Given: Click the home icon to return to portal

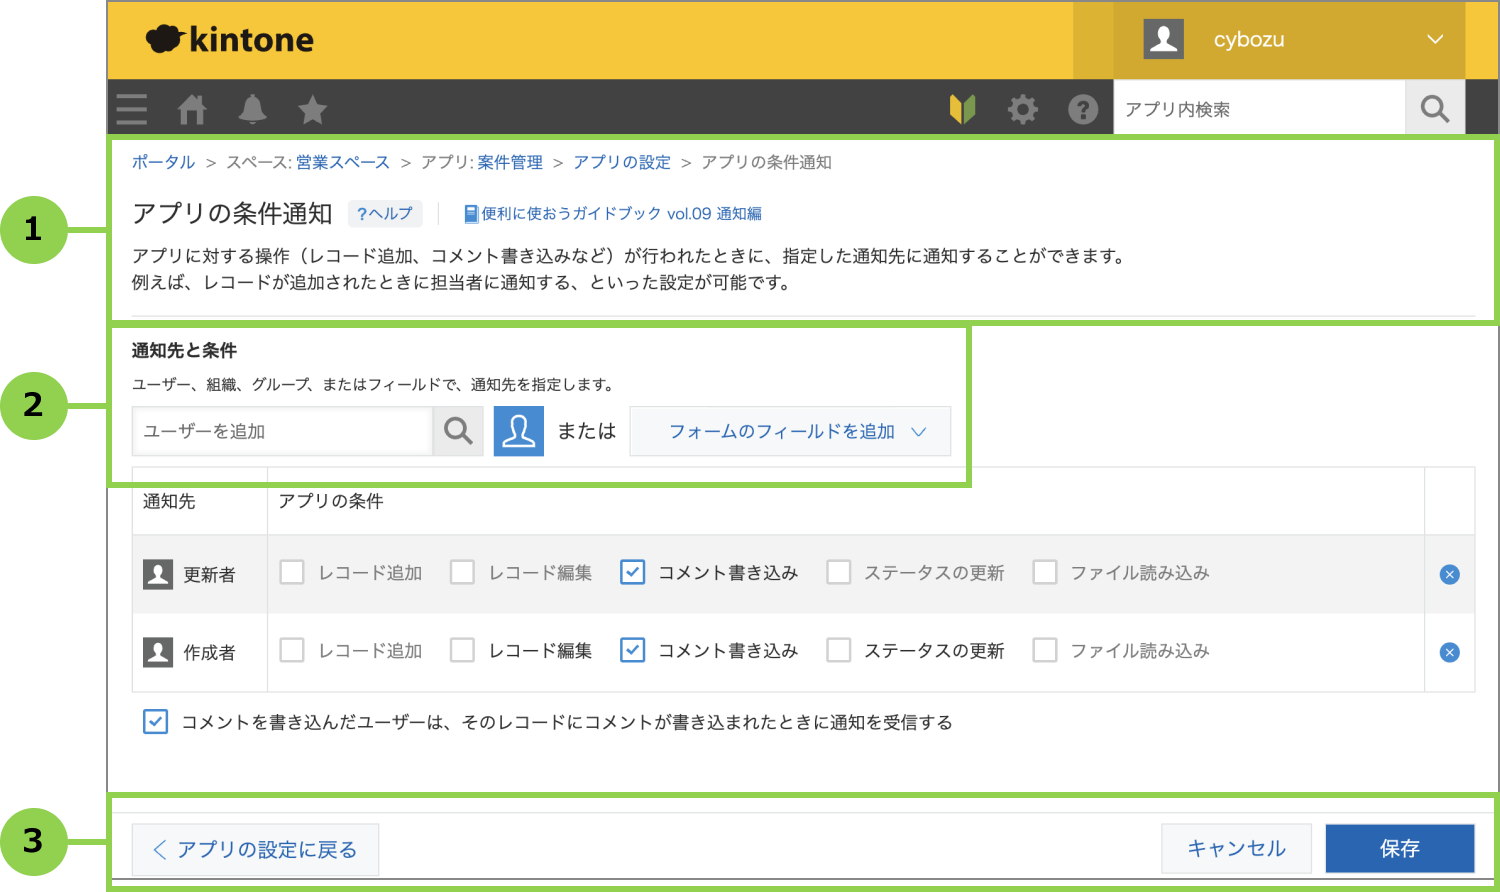Looking at the screenshot, I should (192, 108).
